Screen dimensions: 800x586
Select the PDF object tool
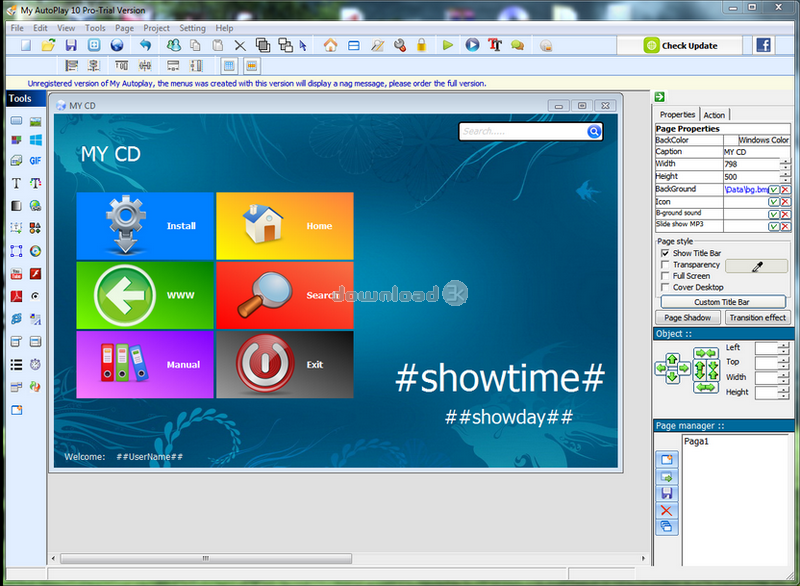(x=16, y=296)
